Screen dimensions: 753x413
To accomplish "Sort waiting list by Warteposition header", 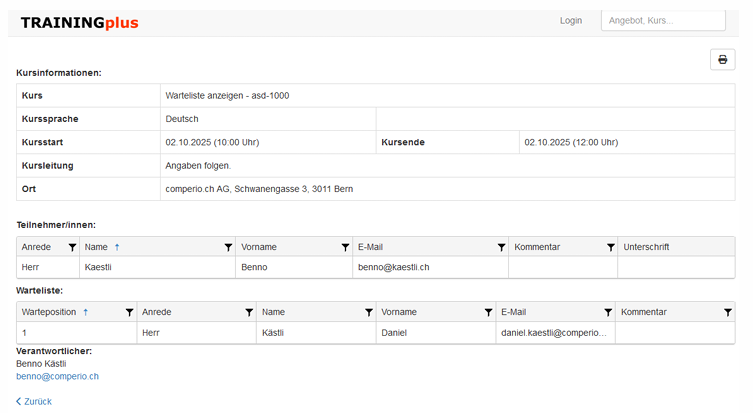I will point(50,313).
